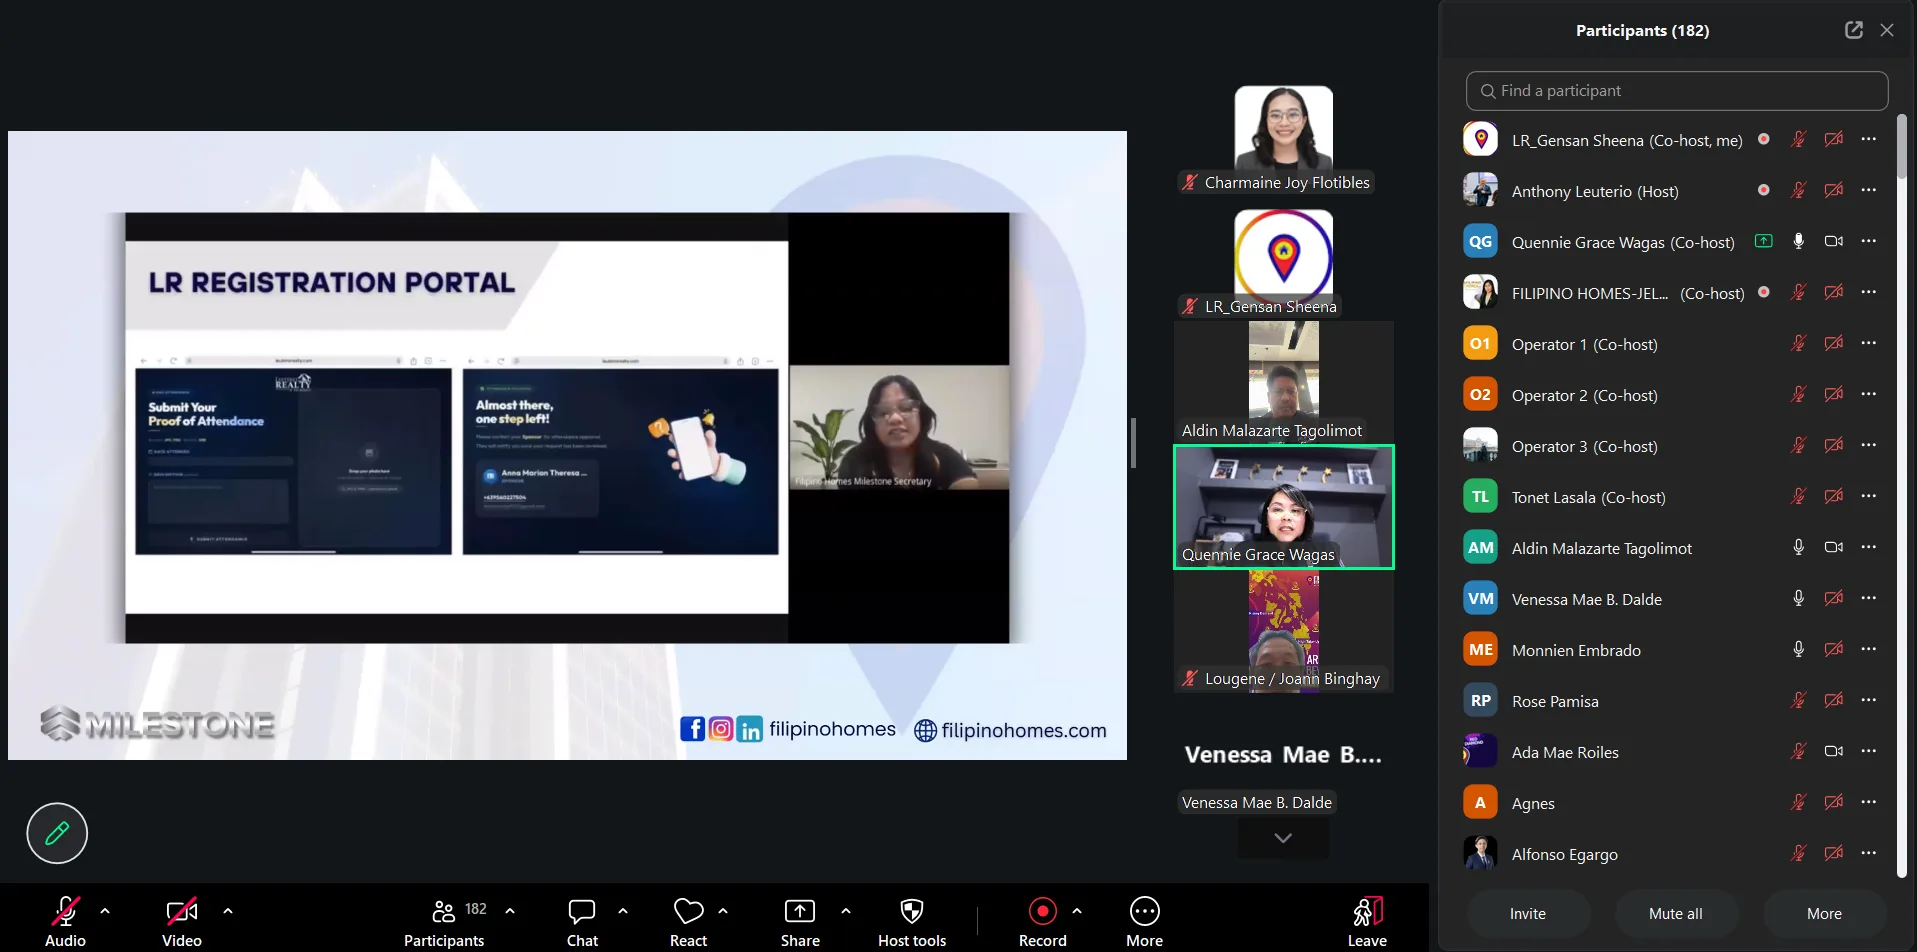This screenshot has height=952, width=1917.
Task: Expand the Share options caret
Action: tap(846, 911)
